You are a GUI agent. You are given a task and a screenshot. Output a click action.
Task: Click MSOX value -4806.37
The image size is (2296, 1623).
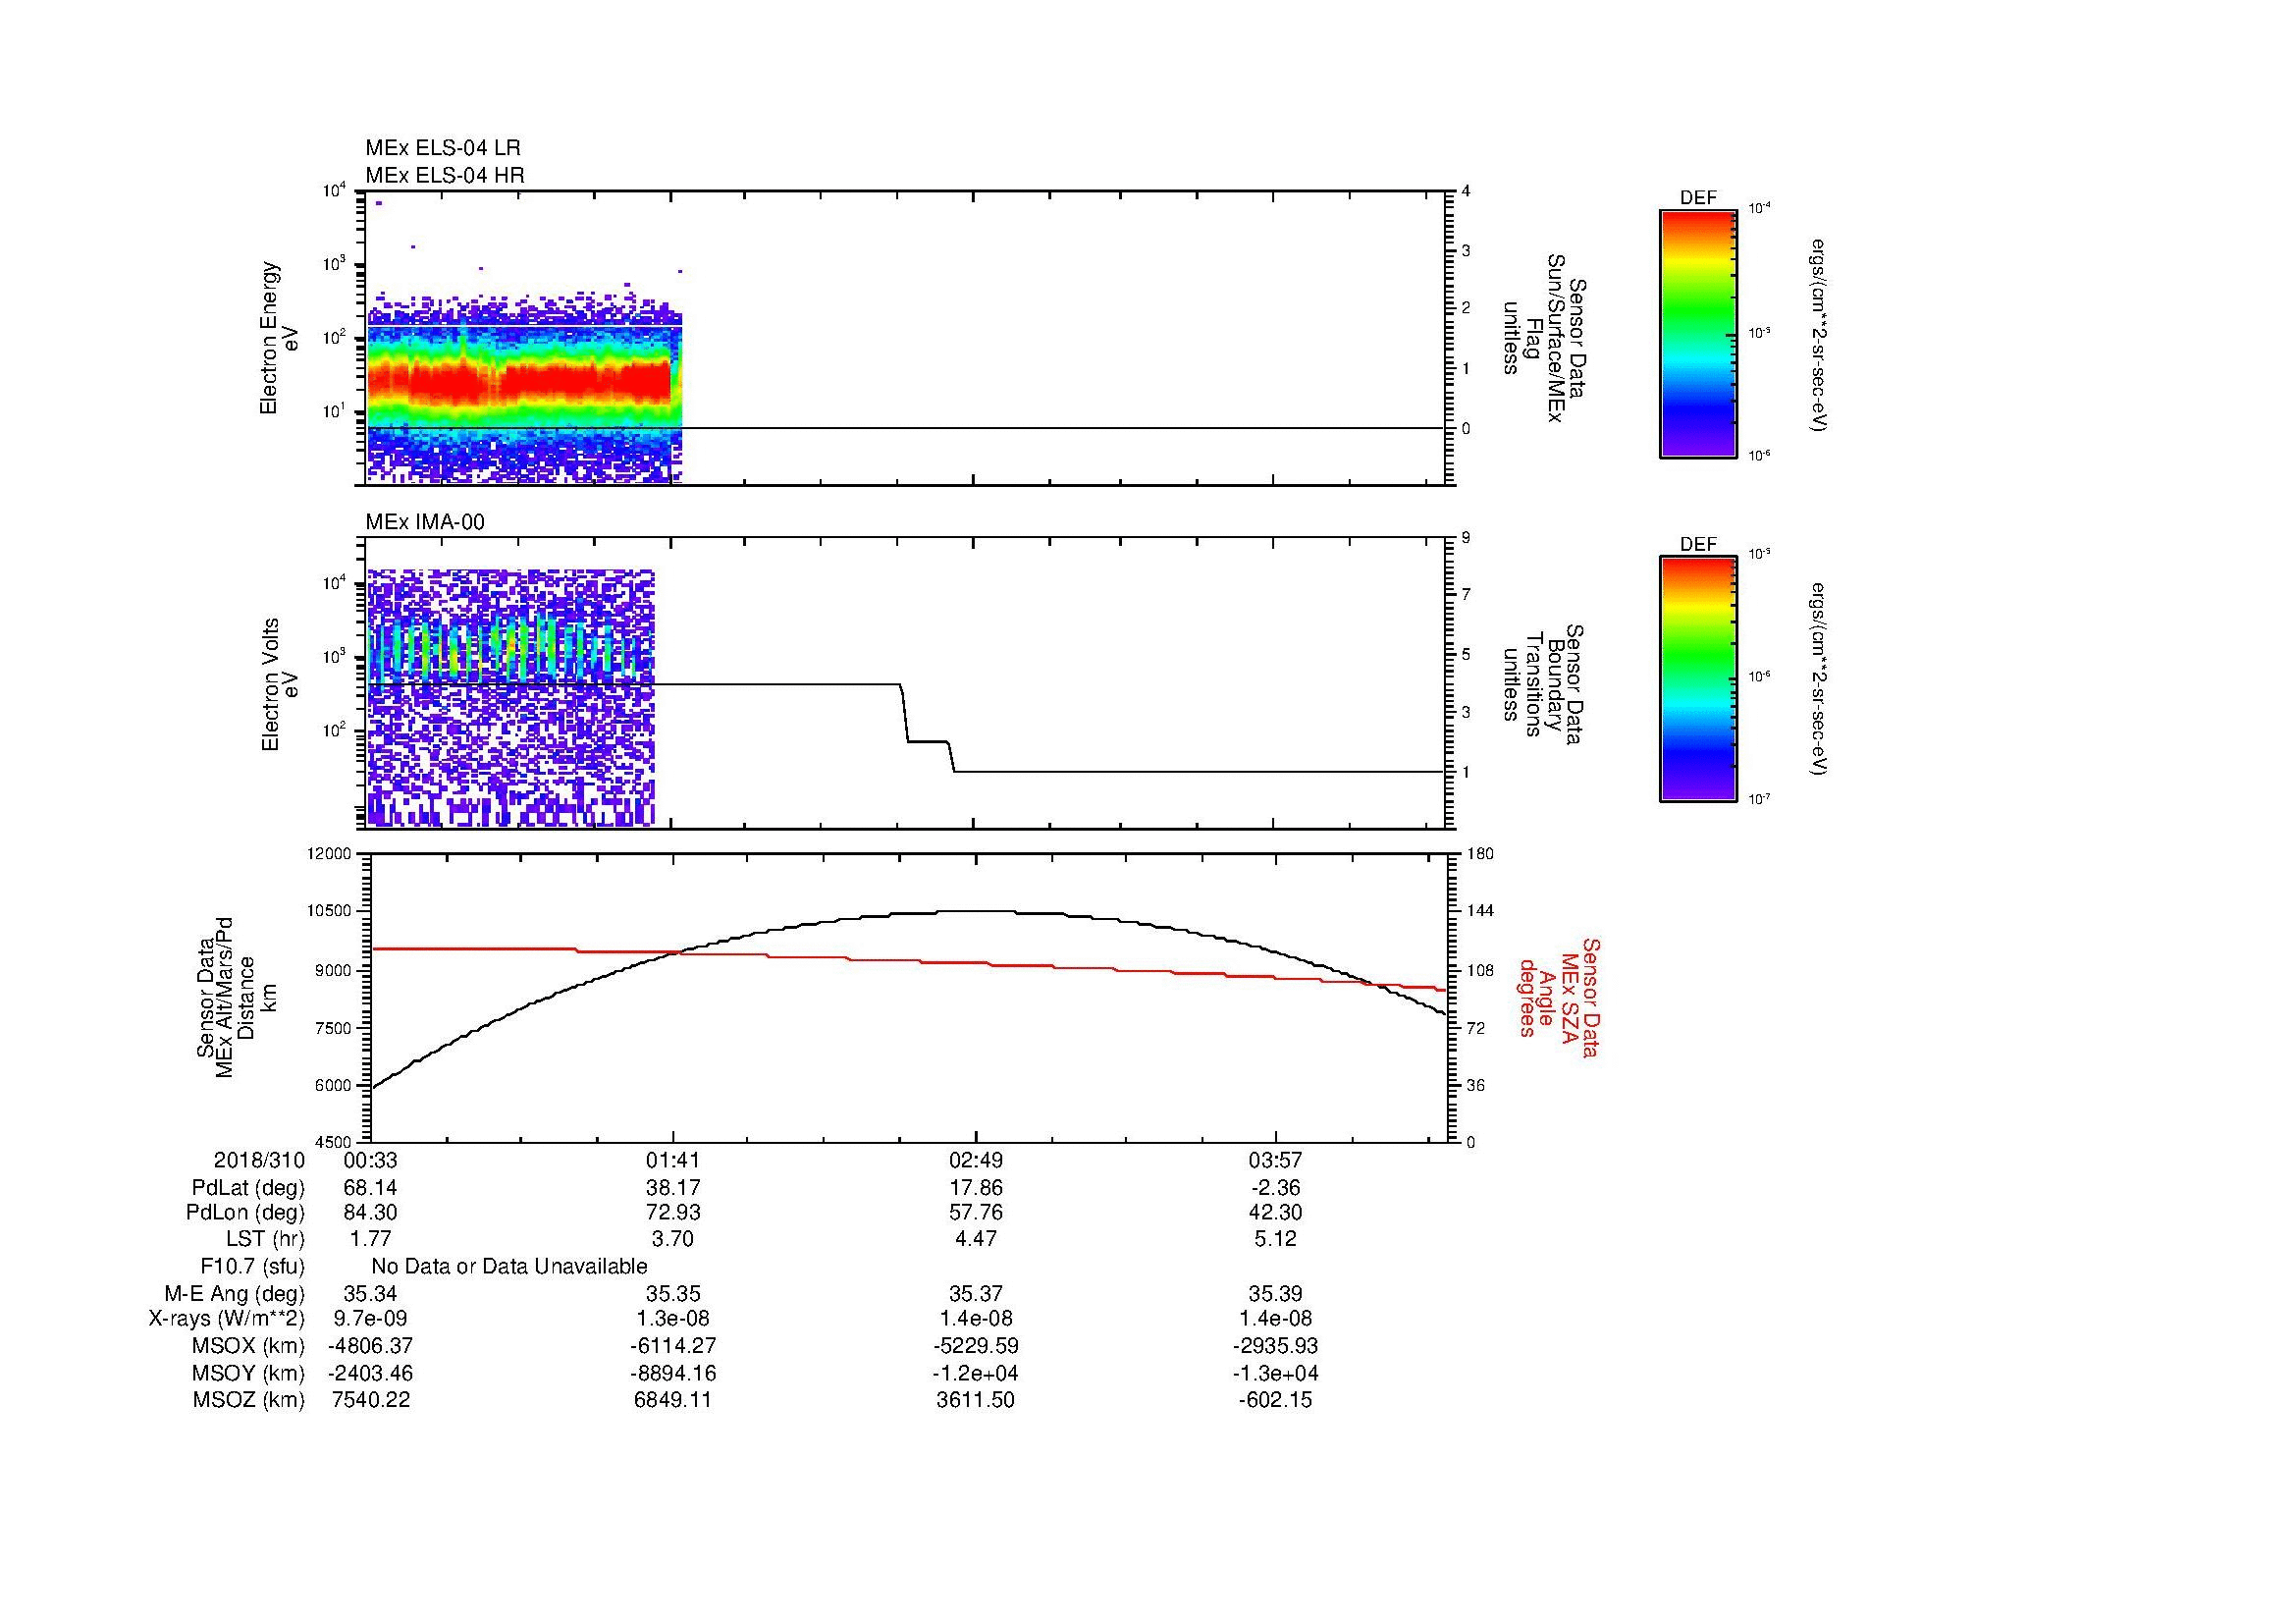pos(371,1346)
